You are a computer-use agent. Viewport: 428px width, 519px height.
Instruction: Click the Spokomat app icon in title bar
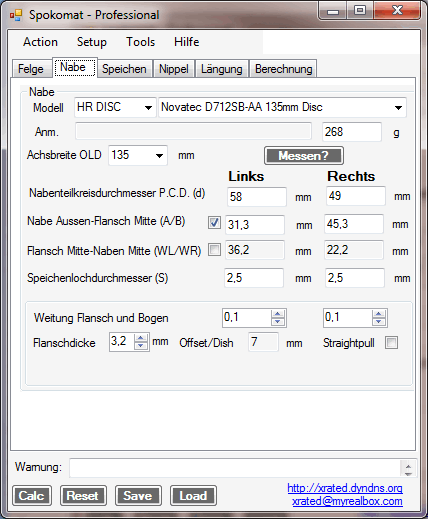click(16, 15)
